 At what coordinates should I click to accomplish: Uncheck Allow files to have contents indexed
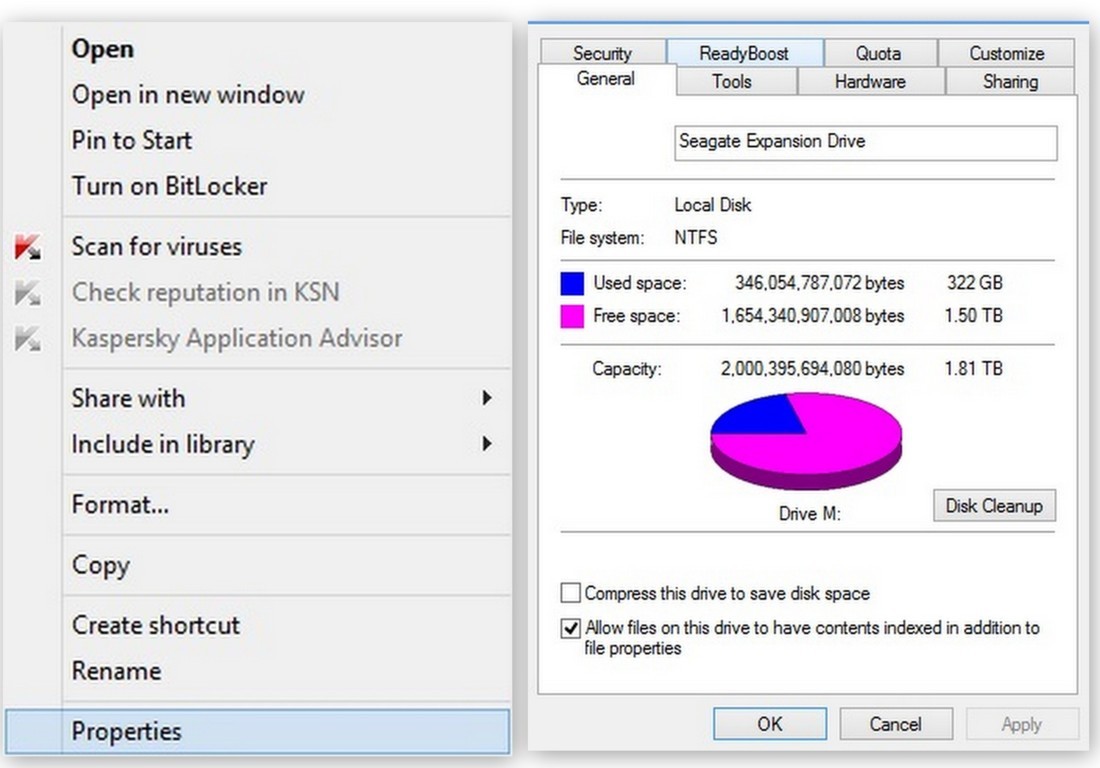570,628
